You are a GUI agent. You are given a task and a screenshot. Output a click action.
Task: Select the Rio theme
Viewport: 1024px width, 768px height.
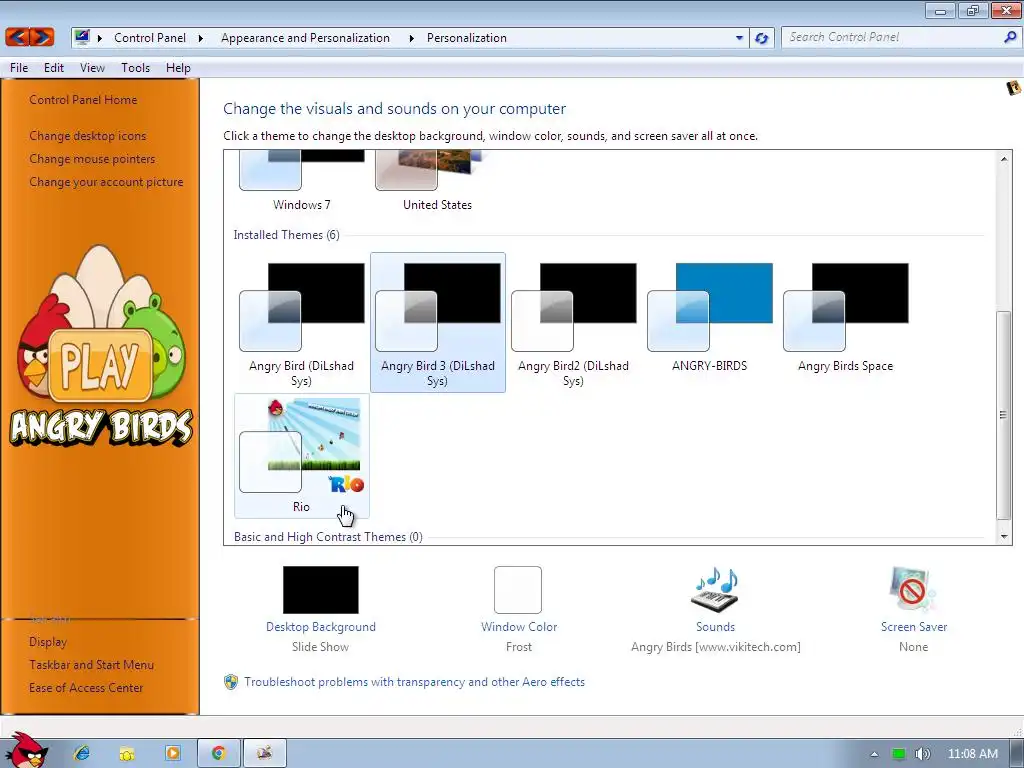point(302,456)
